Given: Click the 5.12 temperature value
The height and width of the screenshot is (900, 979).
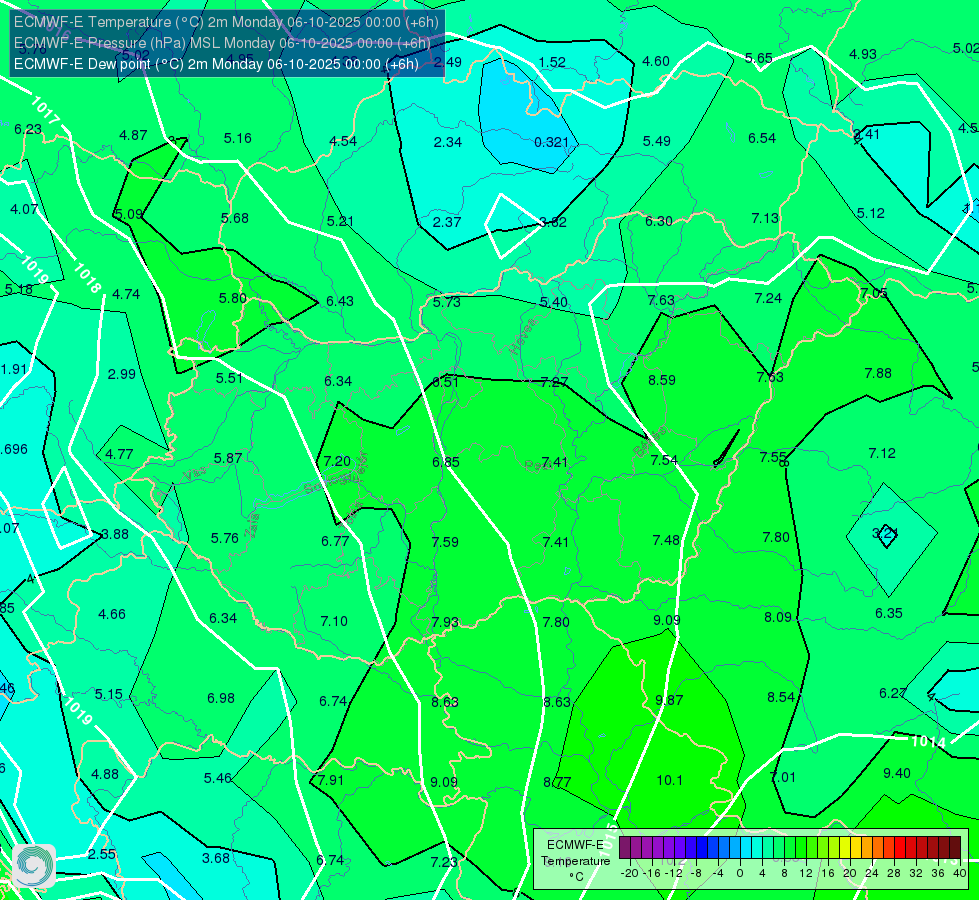Looking at the screenshot, I should (x=870, y=213).
